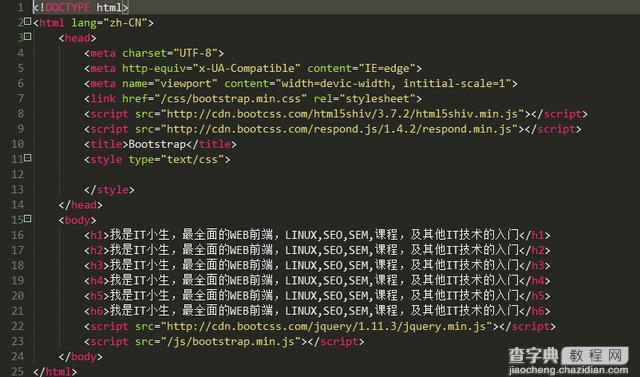This screenshot has height=377, width=640.
Task: Click the content="IE=edge" attribute
Action: click(x=361, y=68)
